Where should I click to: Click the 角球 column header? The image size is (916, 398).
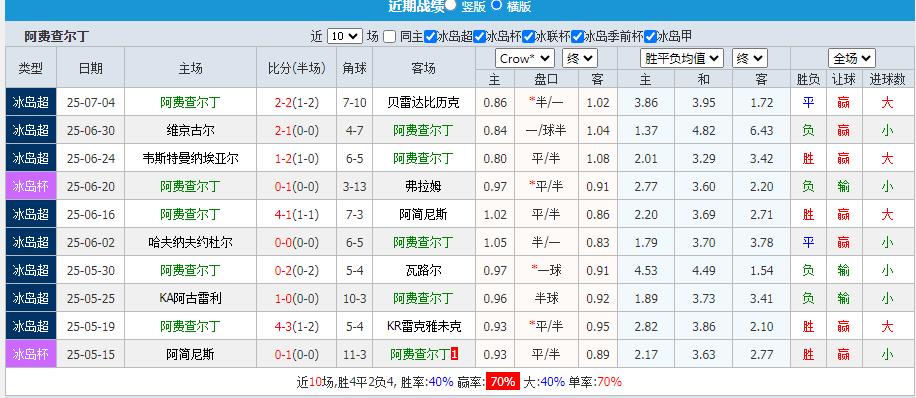[x=355, y=68]
